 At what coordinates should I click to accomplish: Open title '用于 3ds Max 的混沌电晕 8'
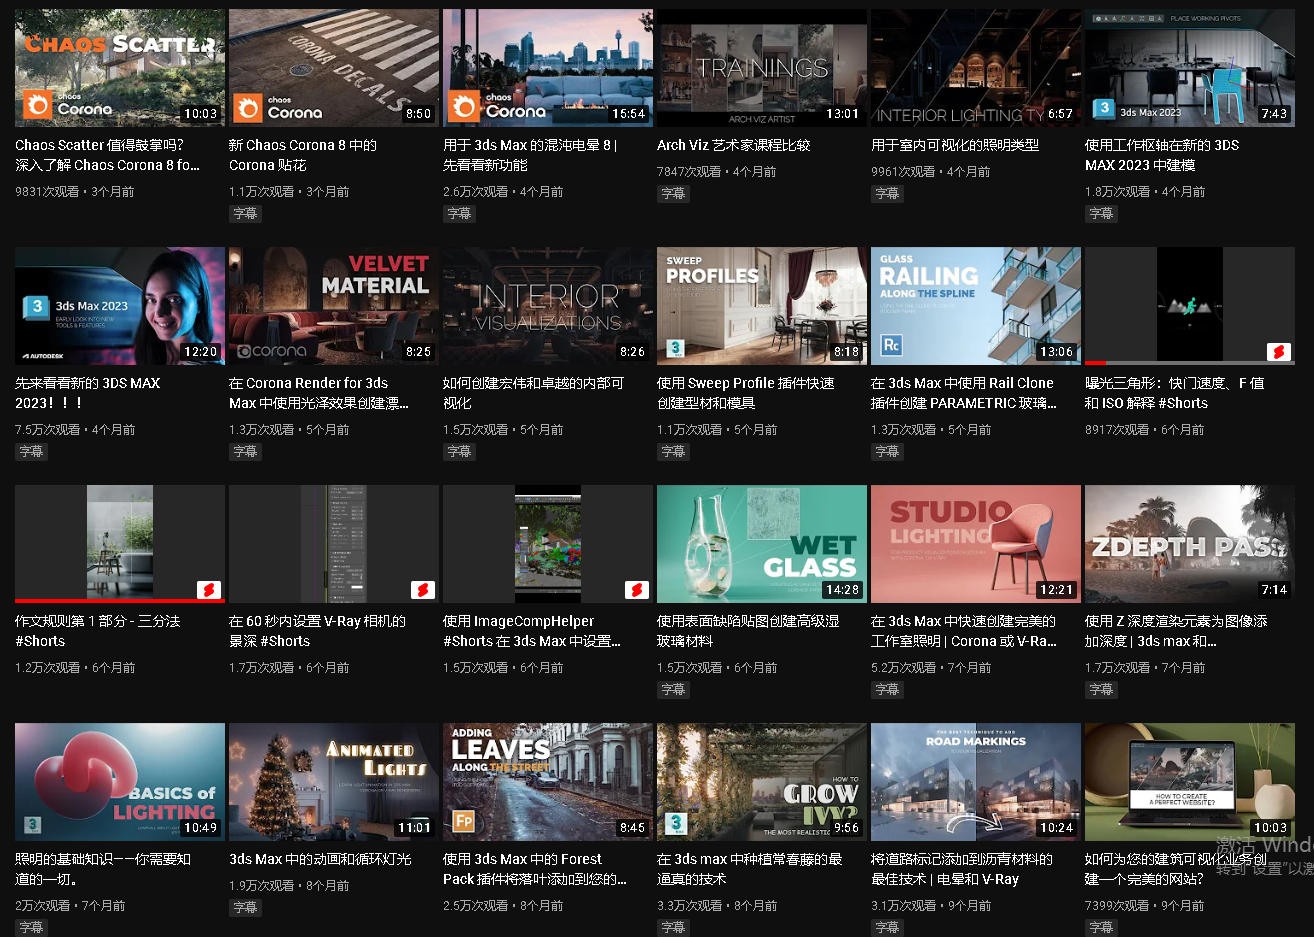(x=530, y=155)
